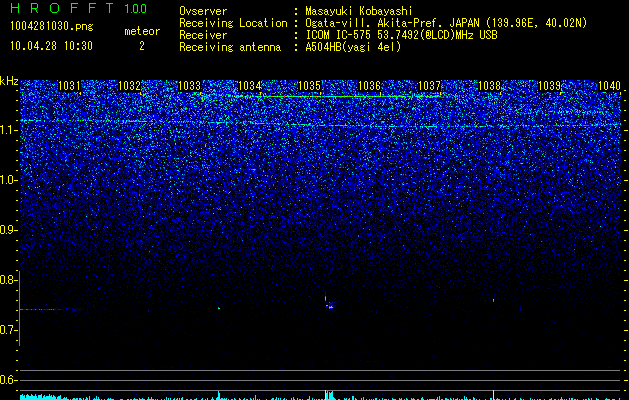Click the Receiving Location field label
The width and height of the screenshot is (629, 400).
pos(233,23)
